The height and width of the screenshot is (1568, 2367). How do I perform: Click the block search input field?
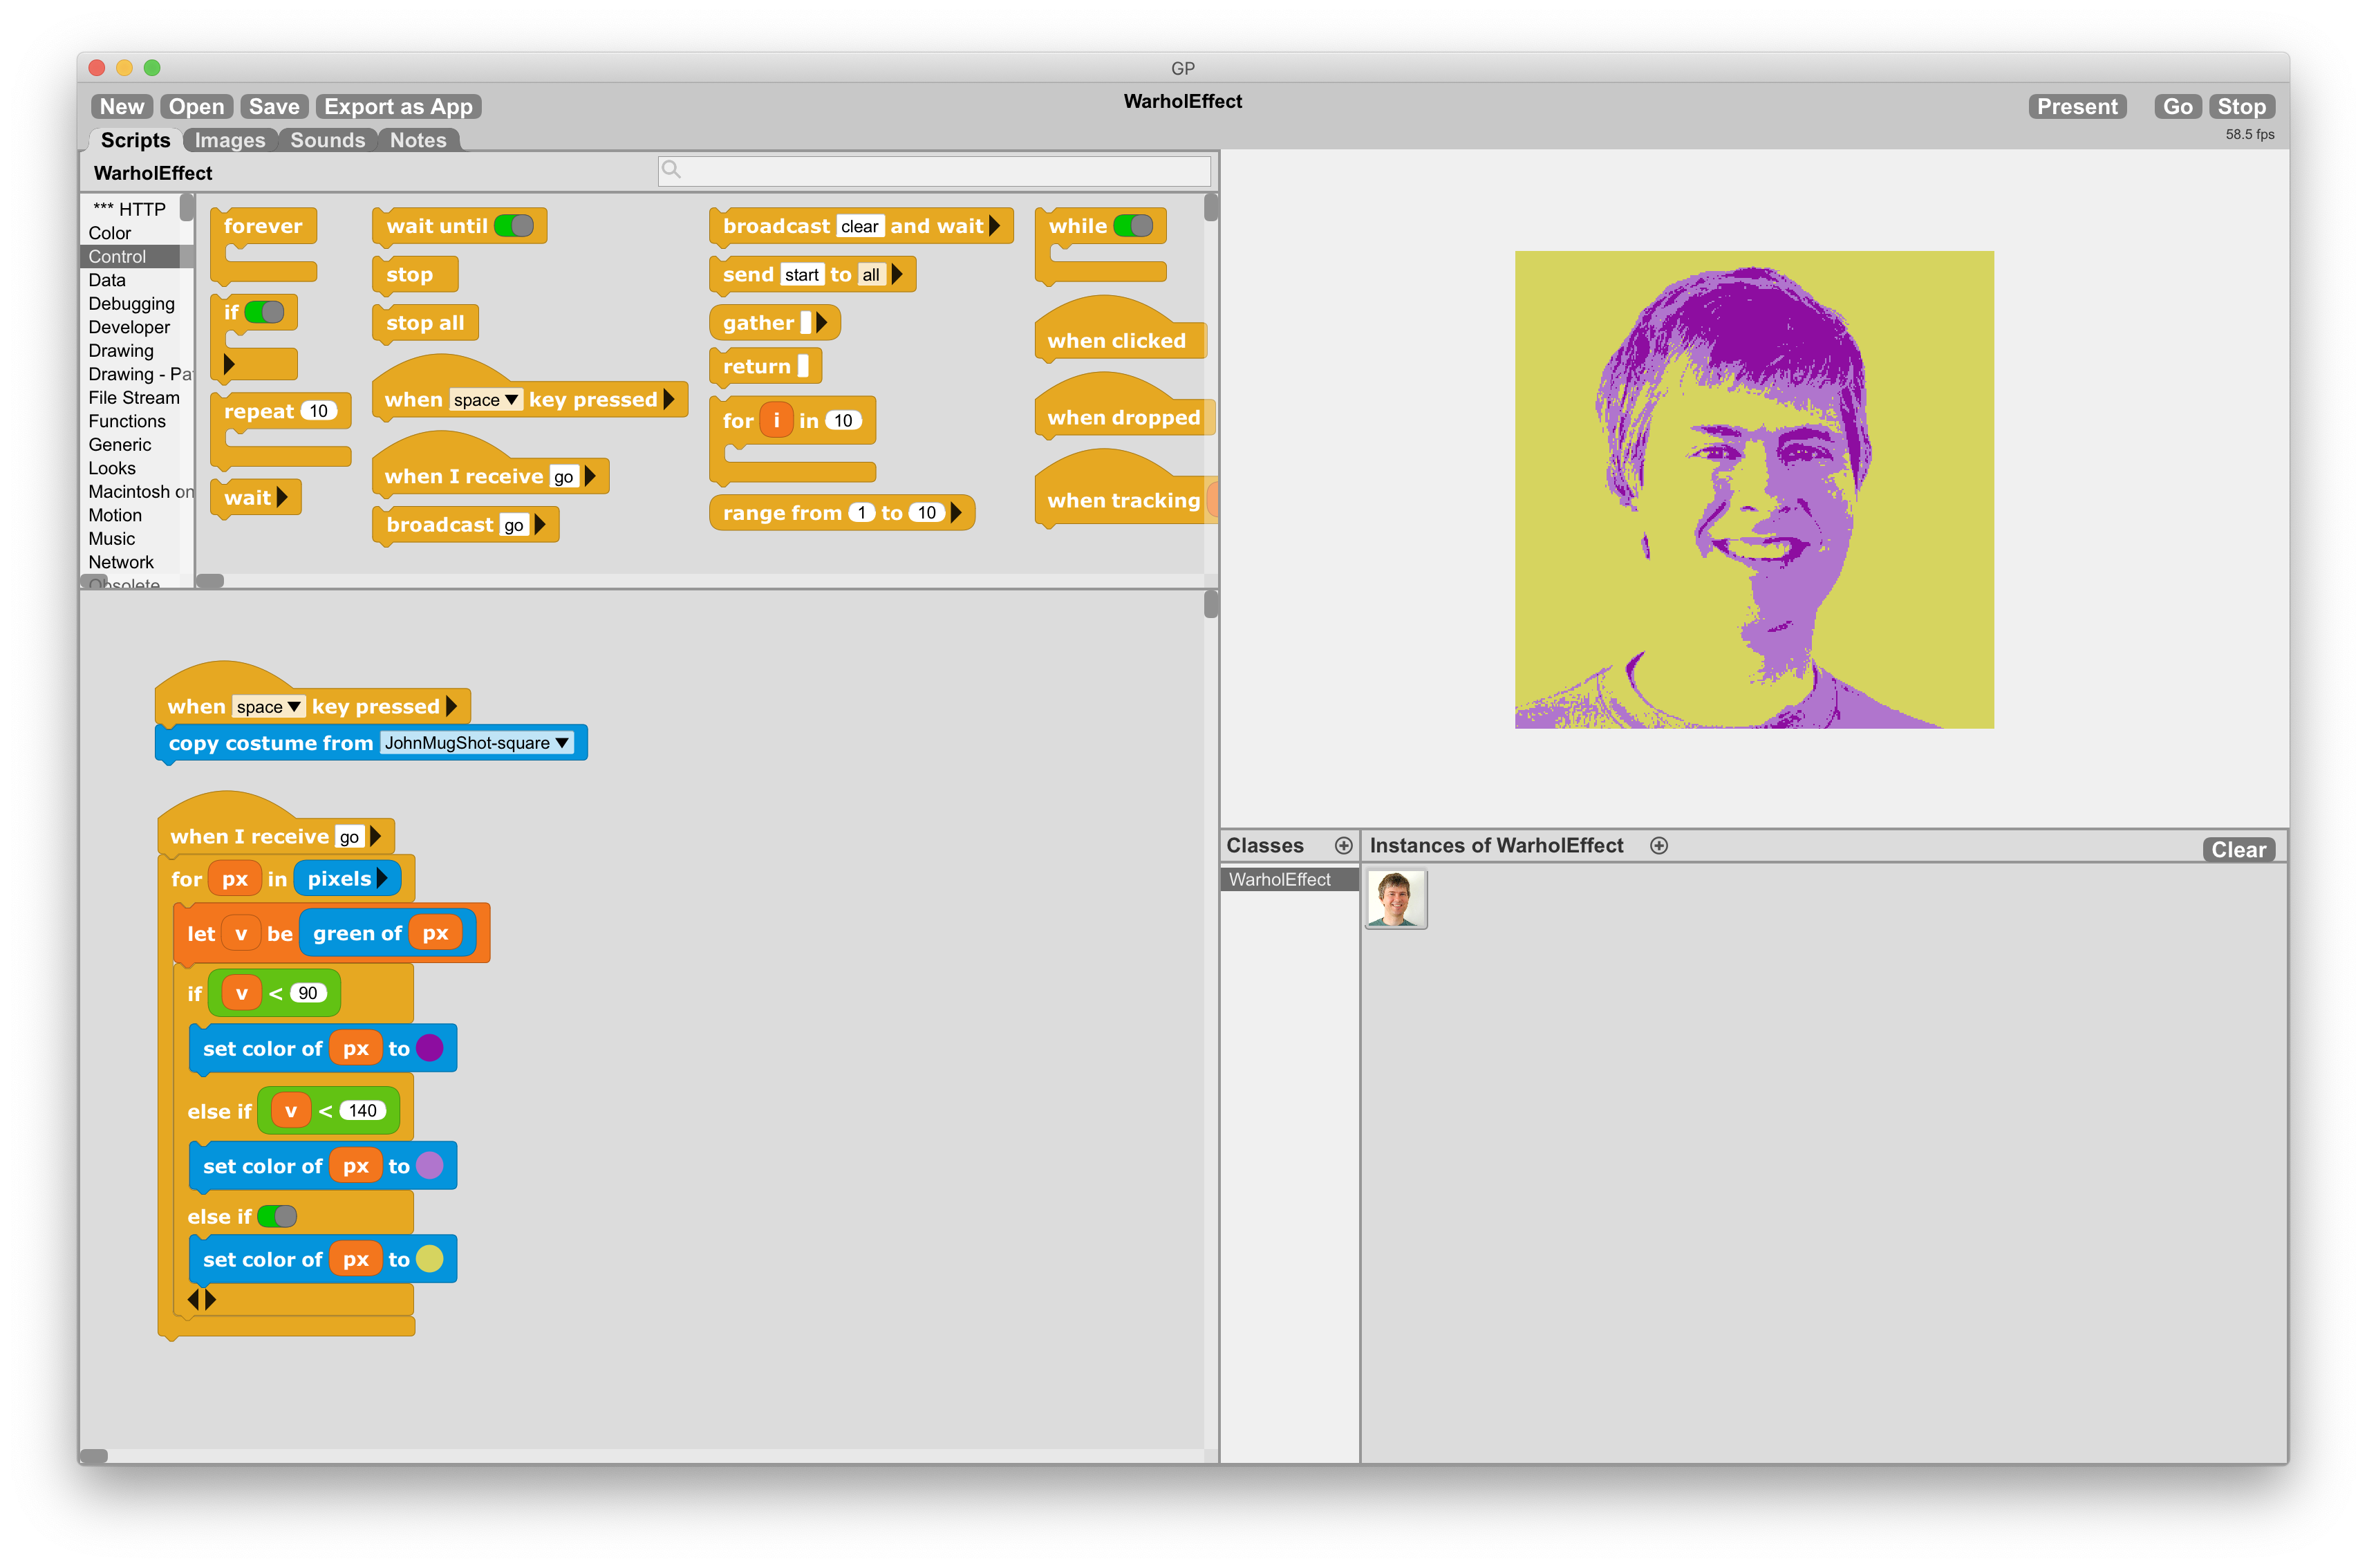pyautogui.click(x=934, y=170)
